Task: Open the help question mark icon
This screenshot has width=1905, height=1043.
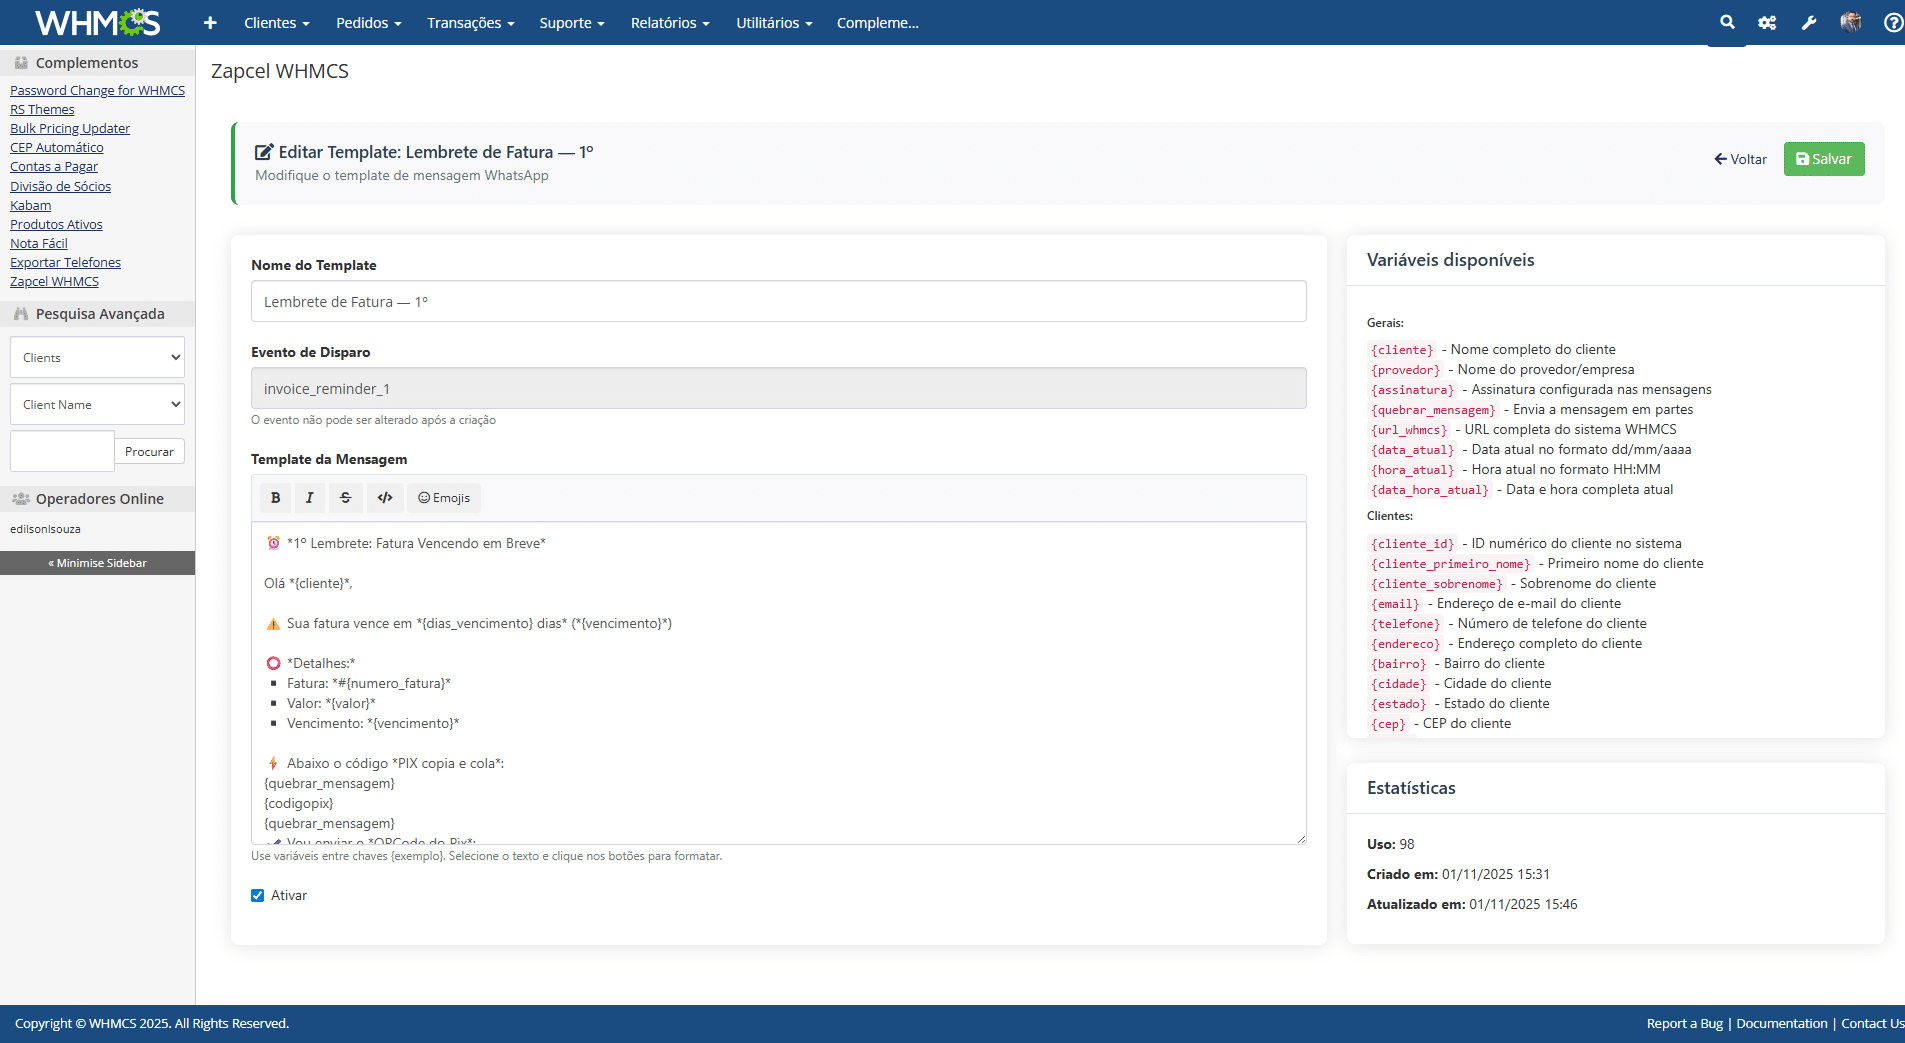Action: tap(1892, 22)
